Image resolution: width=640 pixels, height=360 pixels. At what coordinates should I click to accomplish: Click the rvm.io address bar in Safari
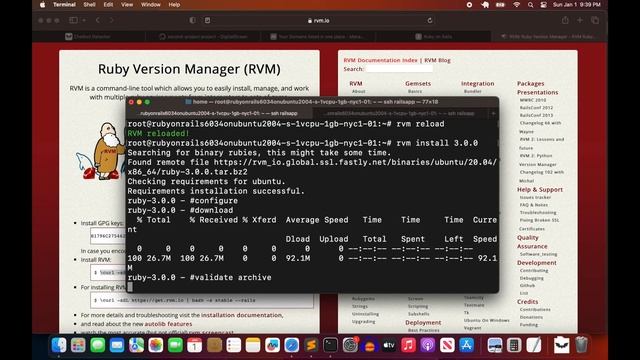[x=319, y=20]
